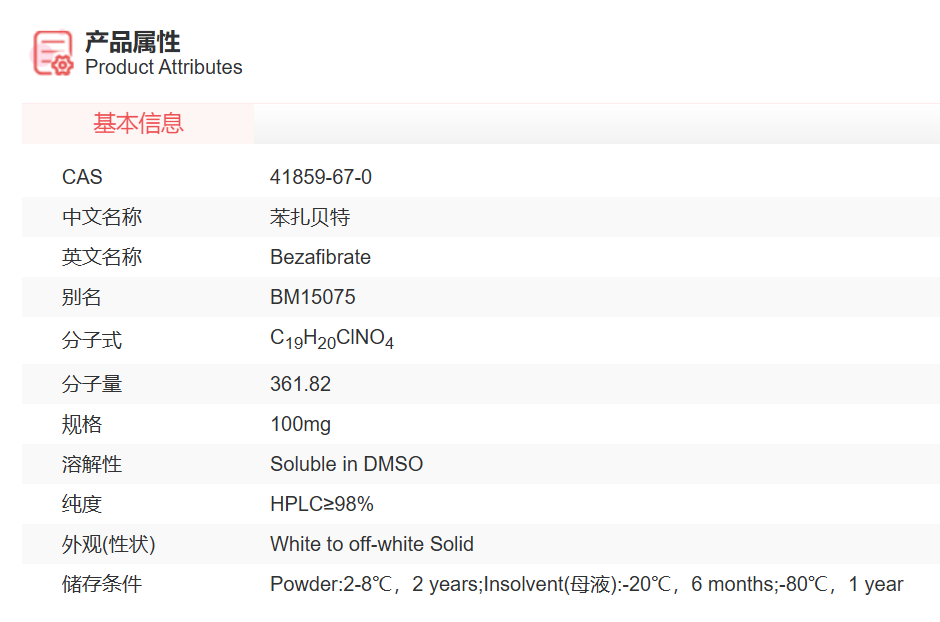The width and height of the screenshot is (940, 622).
Task: Click the 分子式 row label
Action: point(92,340)
